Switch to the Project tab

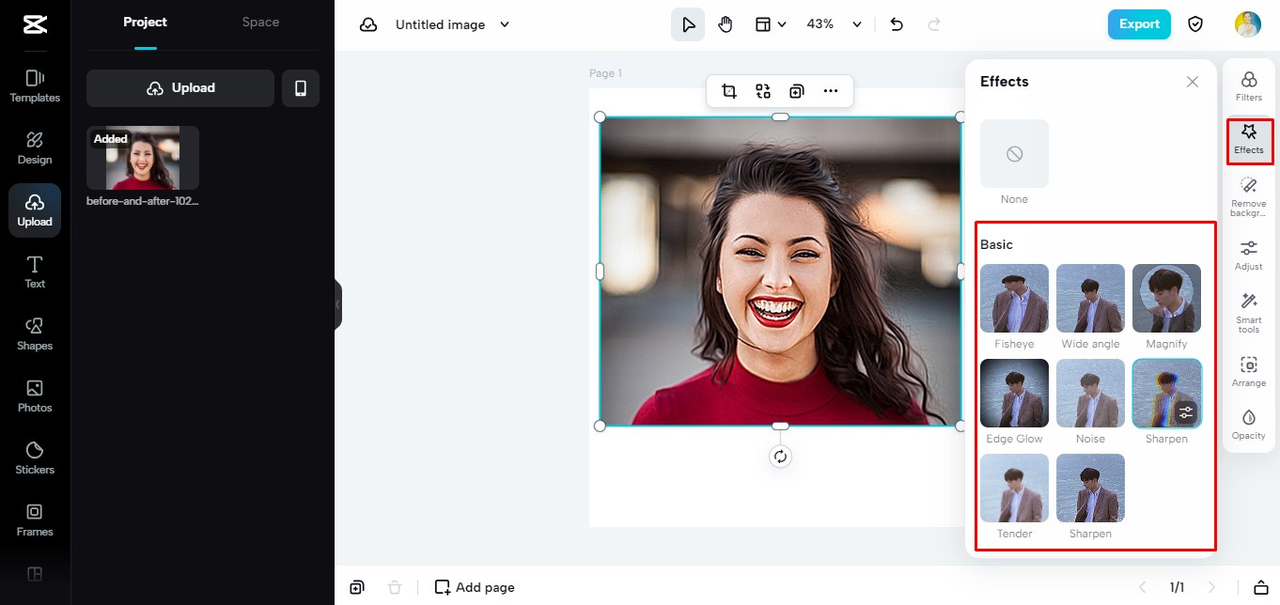pyautogui.click(x=145, y=22)
